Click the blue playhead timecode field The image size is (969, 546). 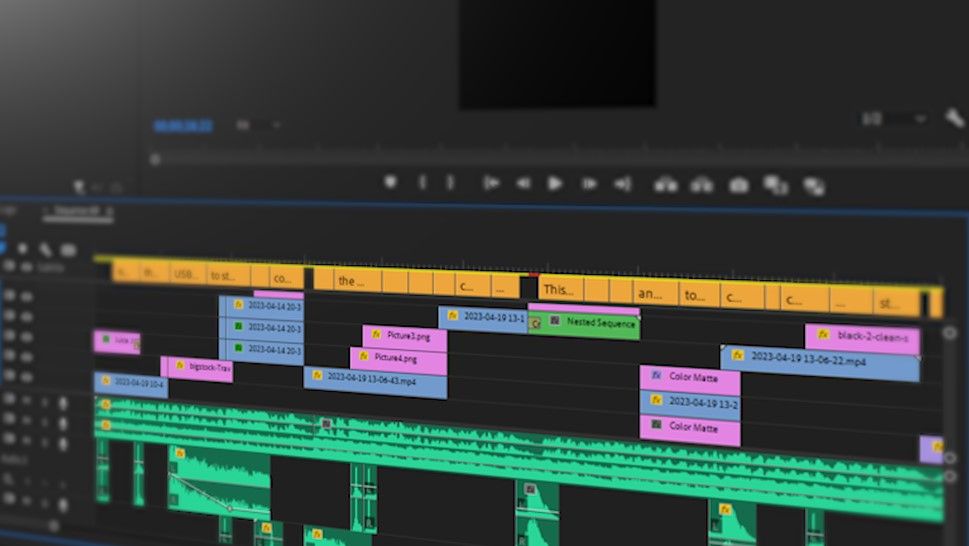point(184,126)
